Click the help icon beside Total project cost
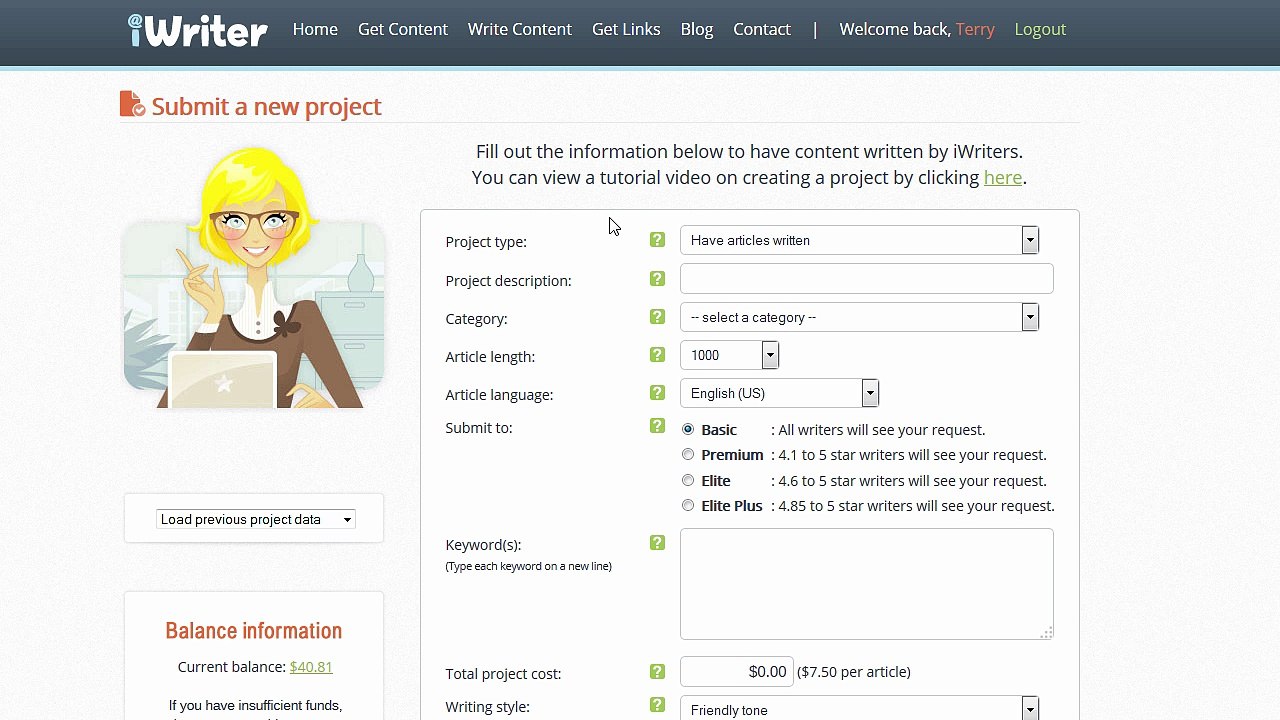 [657, 672]
